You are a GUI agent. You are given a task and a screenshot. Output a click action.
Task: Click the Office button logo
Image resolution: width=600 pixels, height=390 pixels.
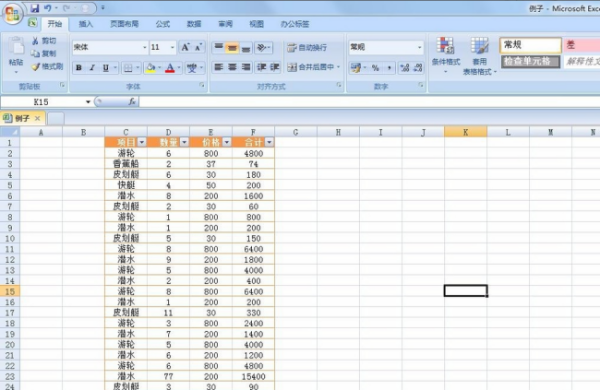coord(12,13)
